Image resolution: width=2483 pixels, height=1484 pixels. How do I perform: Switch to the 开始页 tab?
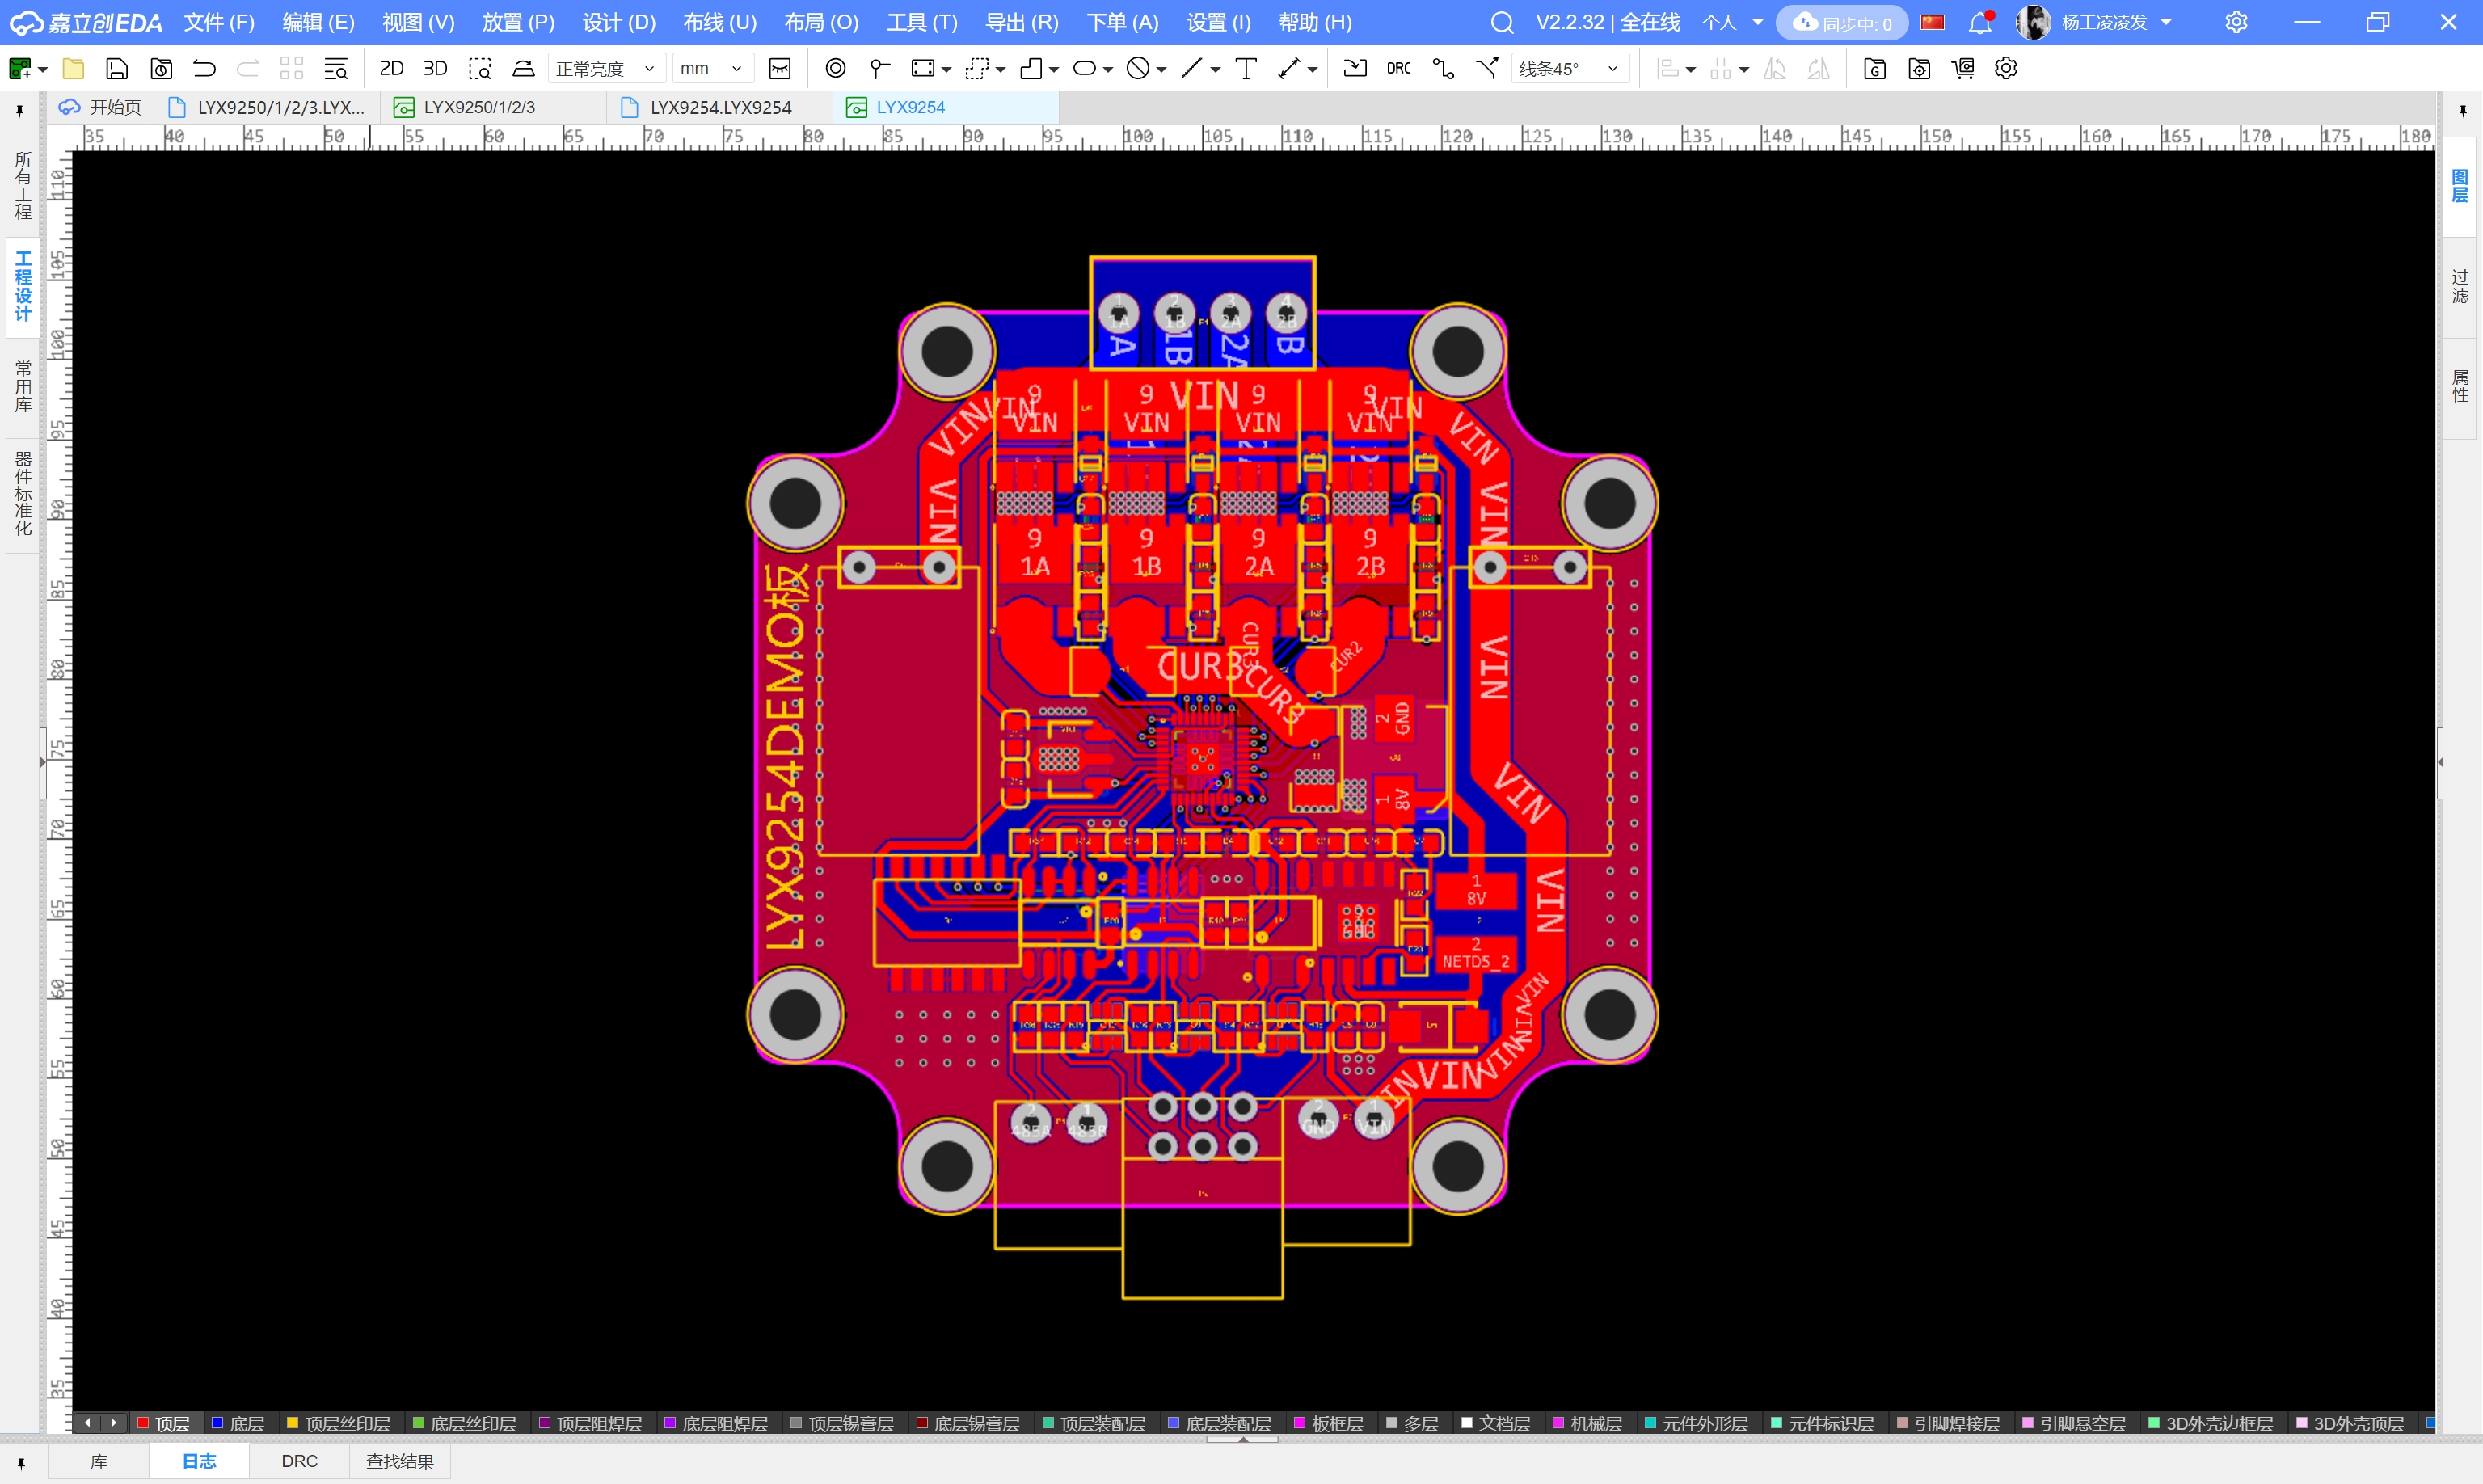(x=100, y=107)
